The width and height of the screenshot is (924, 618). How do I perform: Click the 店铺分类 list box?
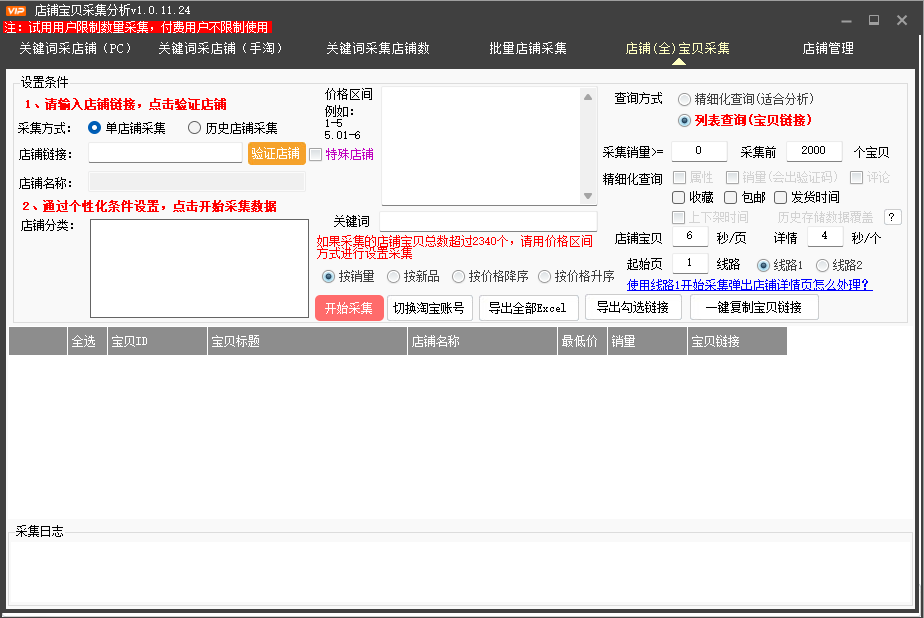[x=199, y=268]
